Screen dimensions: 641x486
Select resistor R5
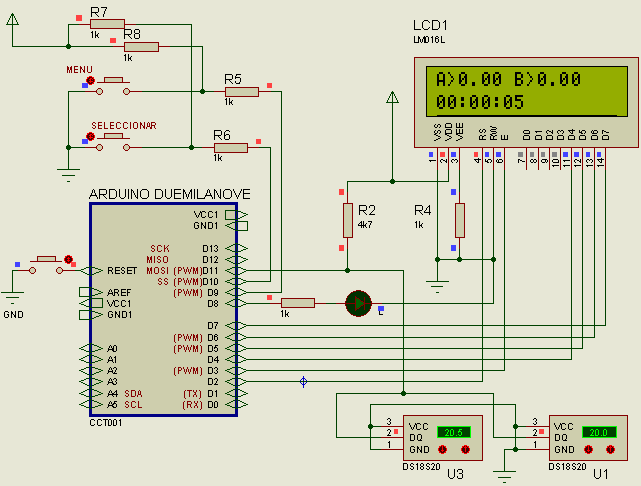242,92
